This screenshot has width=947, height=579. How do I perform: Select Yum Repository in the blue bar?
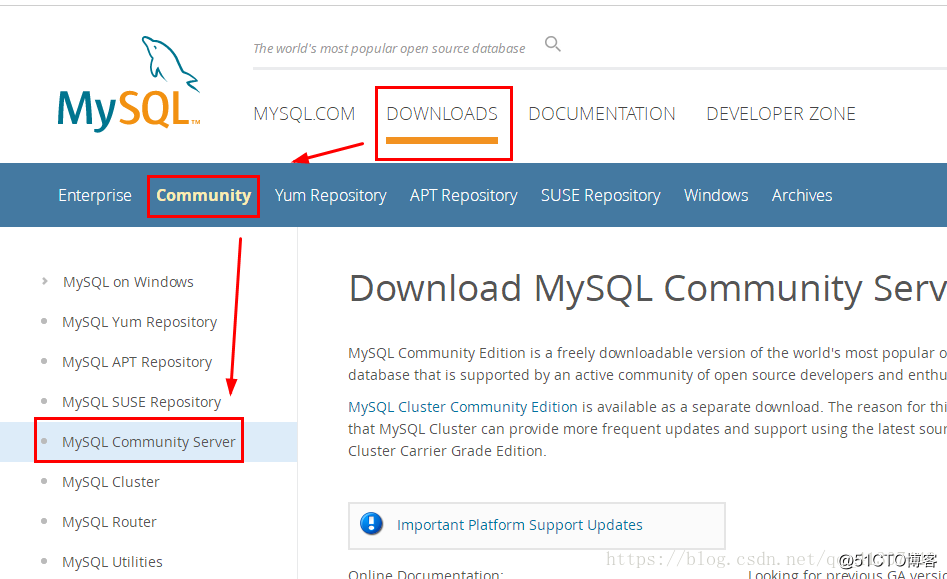click(x=330, y=196)
